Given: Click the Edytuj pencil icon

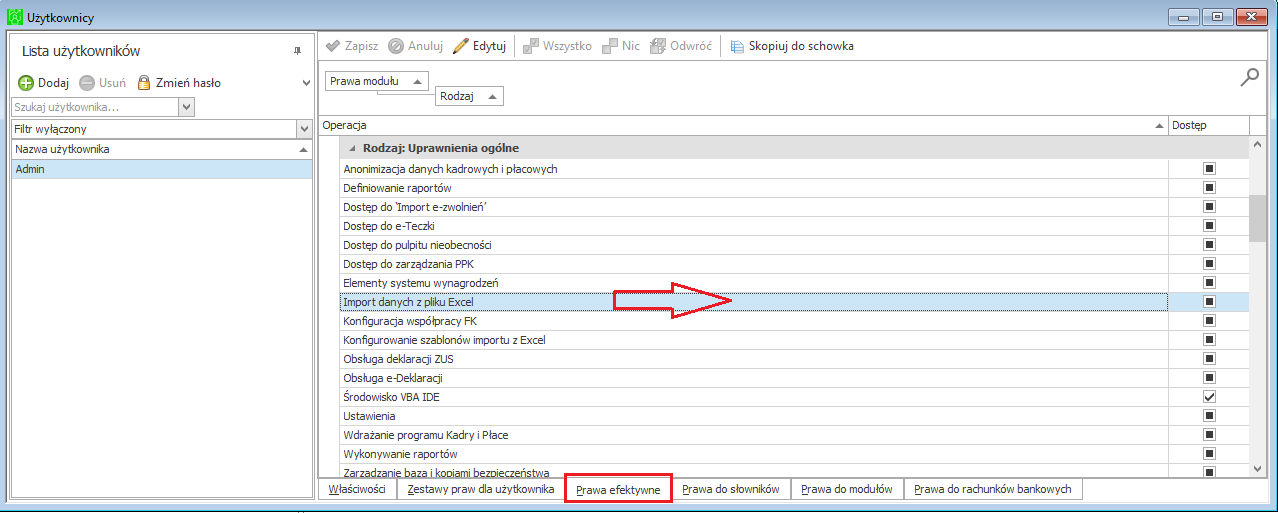Looking at the screenshot, I should pos(461,46).
